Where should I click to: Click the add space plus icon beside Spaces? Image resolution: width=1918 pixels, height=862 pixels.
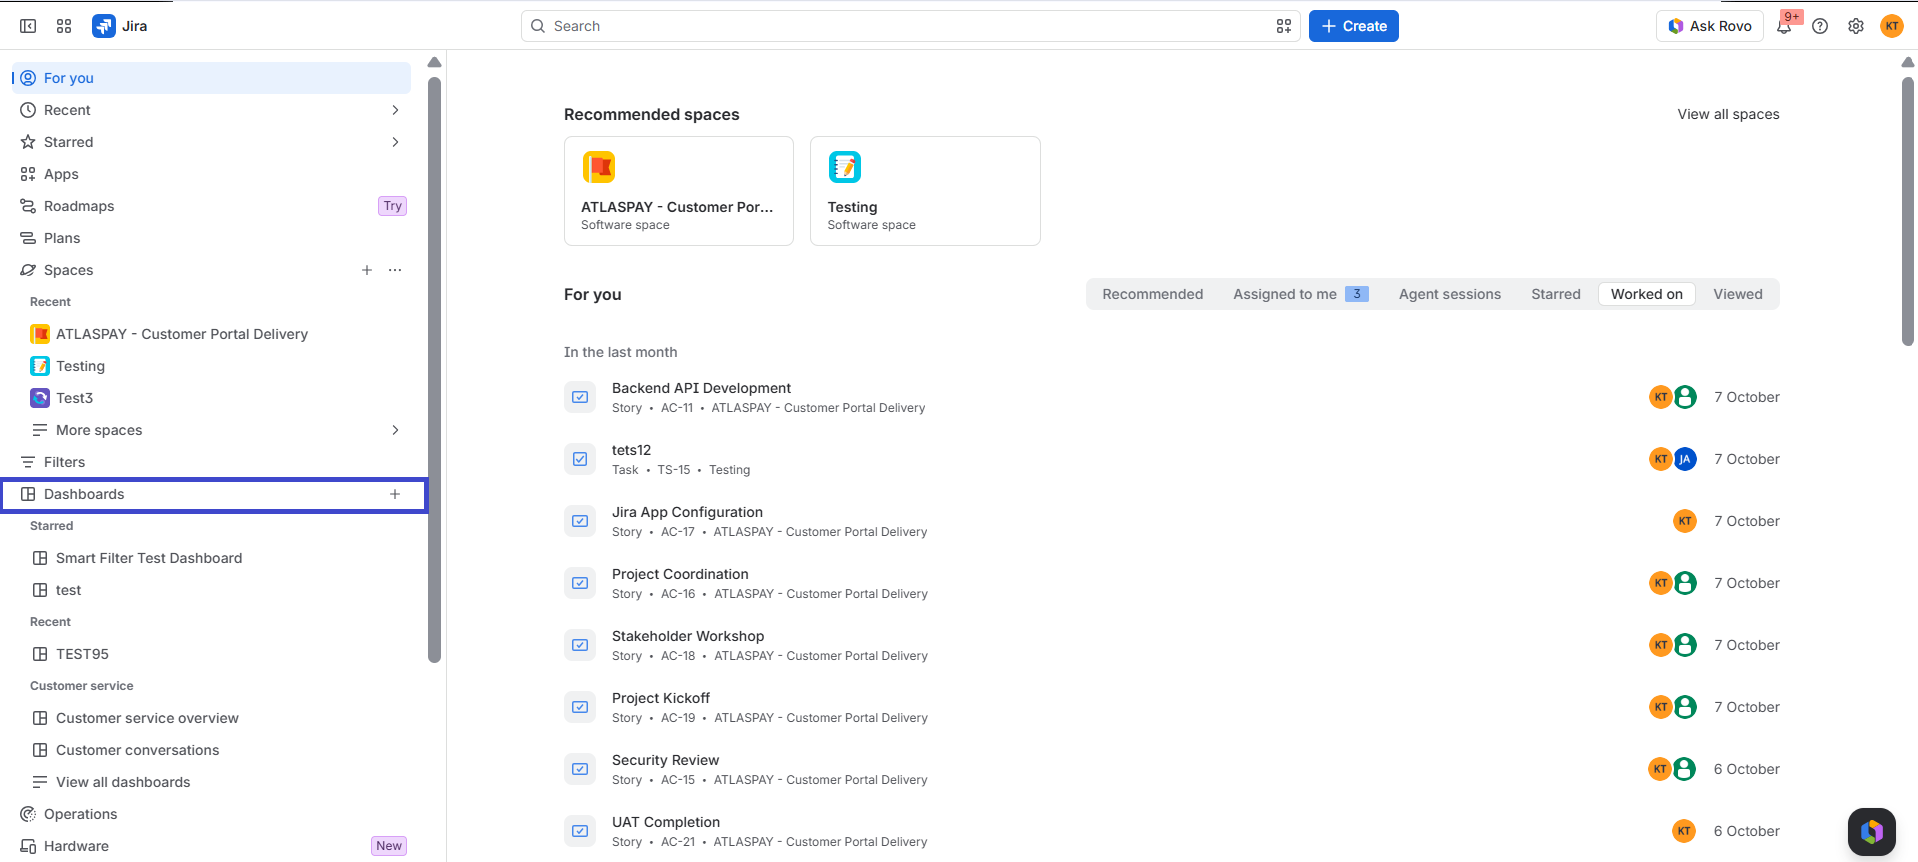coord(367,270)
